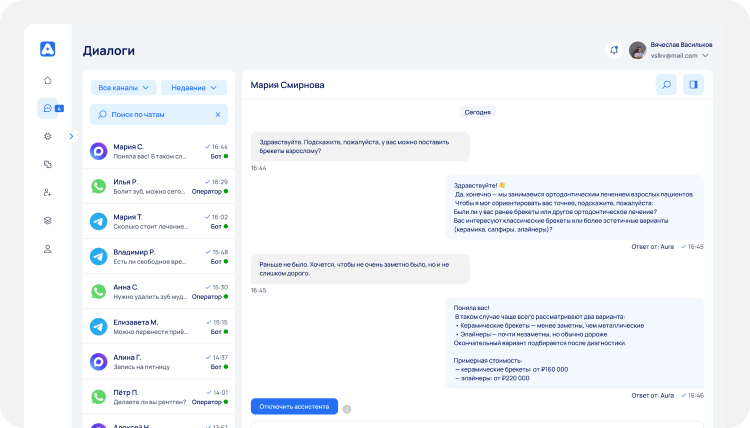Expand the sidebar with the arrow toggle

(x=71, y=136)
